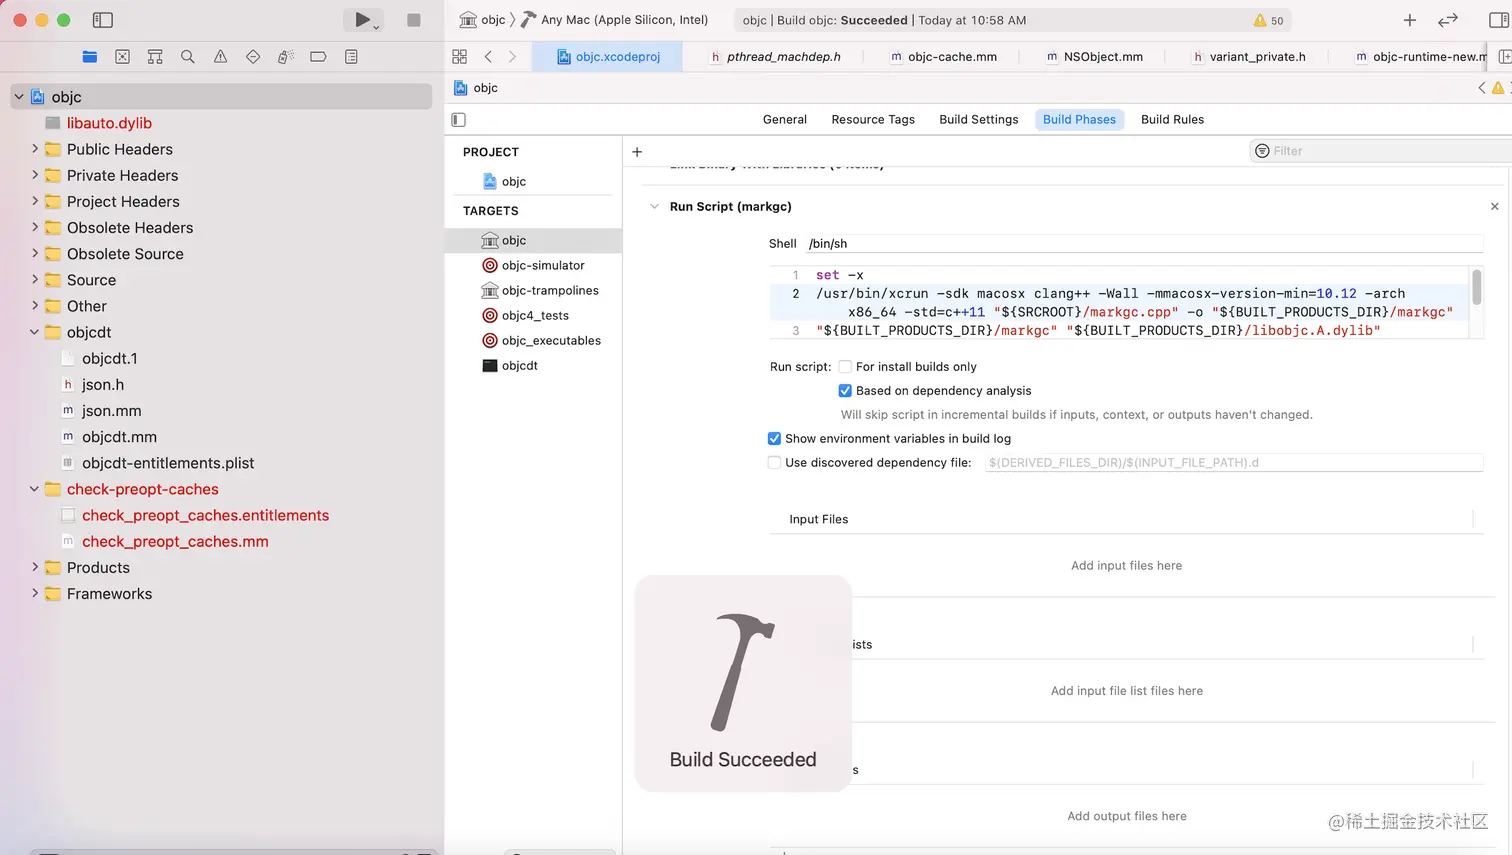1512x855 pixels.
Task: Open the NSObject.mm editor tab
Action: 1094,57
